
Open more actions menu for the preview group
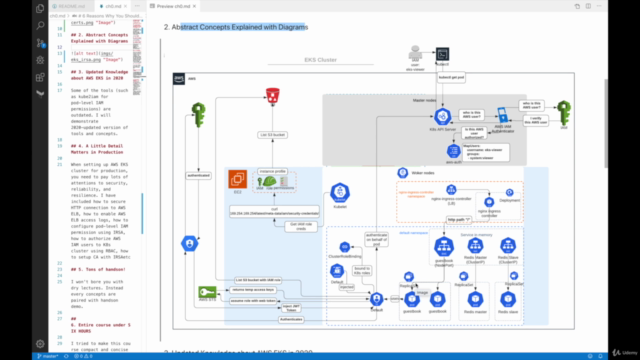coord(599,6)
